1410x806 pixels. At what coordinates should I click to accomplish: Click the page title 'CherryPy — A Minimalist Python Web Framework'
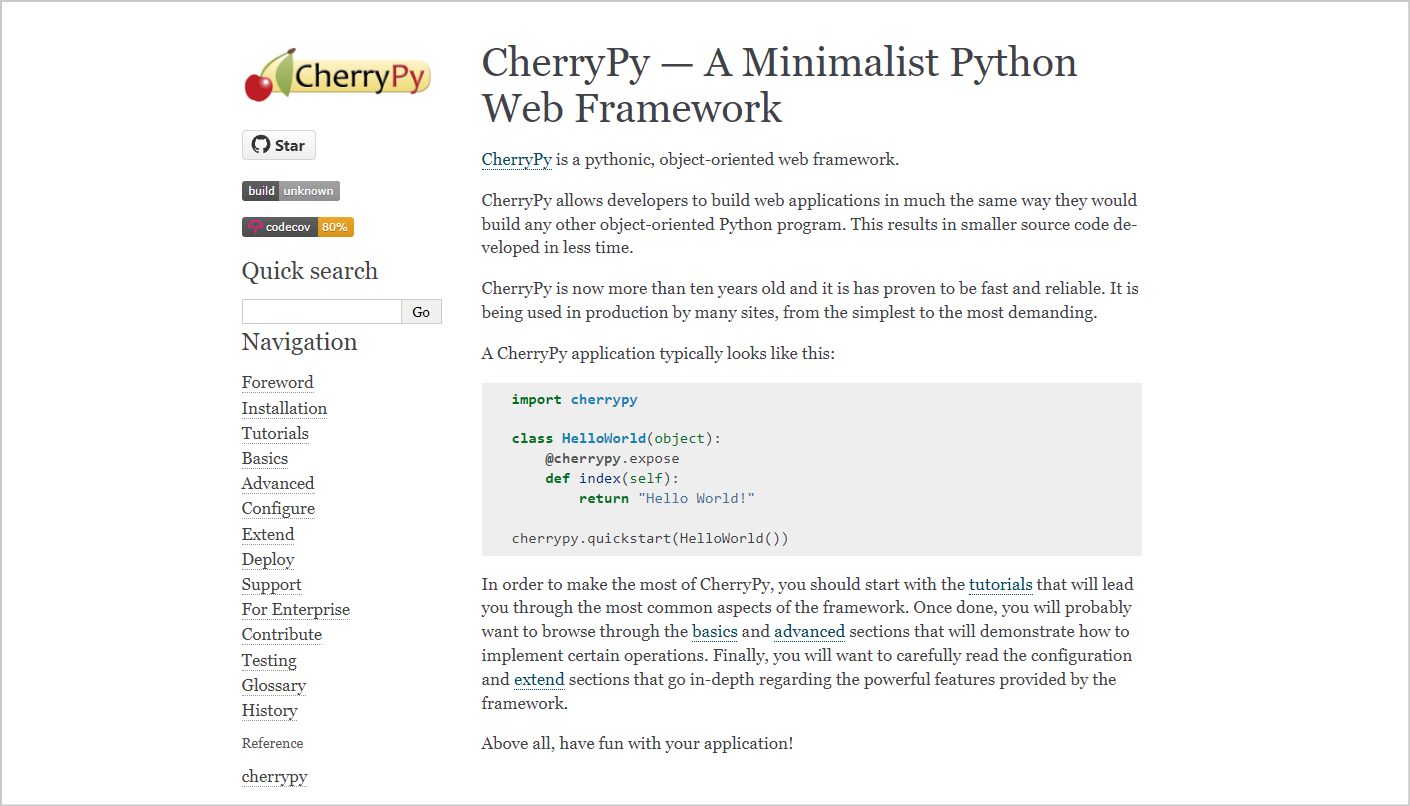[779, 85]
